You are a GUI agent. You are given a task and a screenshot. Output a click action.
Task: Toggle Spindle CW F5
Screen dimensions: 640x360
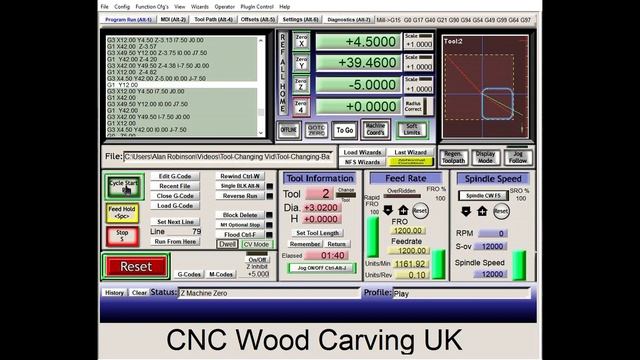tap(483, 196)
